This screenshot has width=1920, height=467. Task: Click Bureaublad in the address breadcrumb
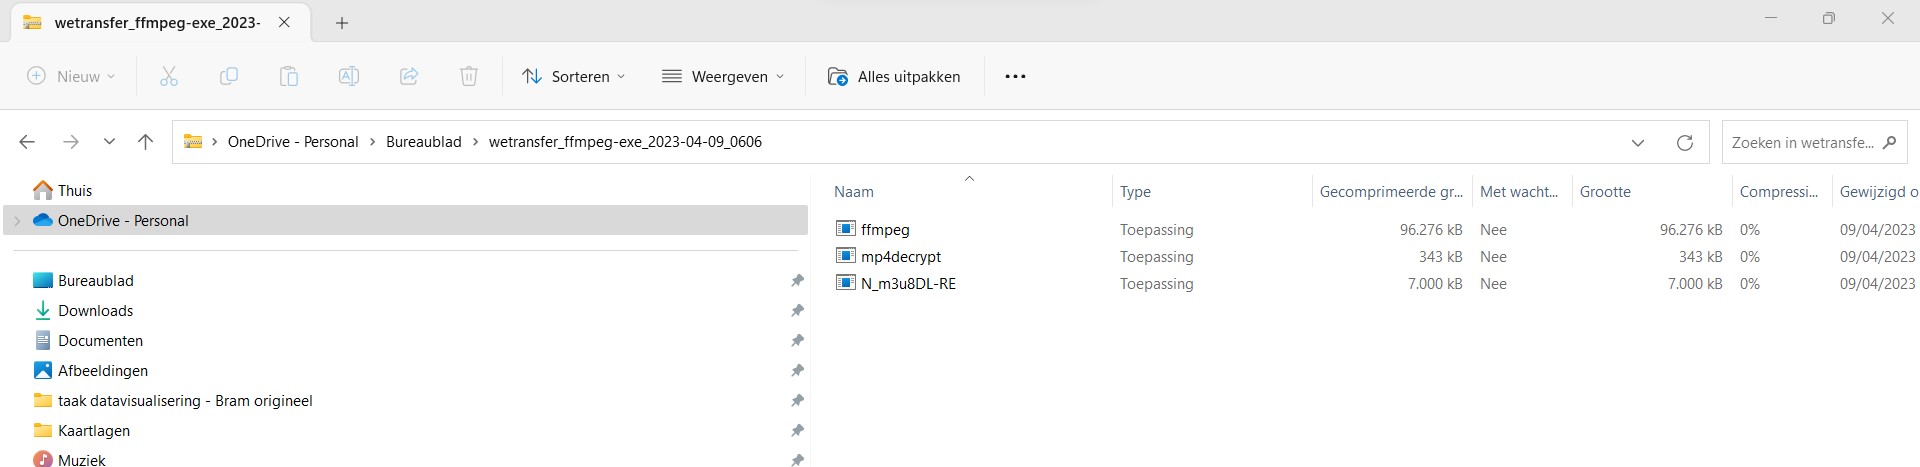424,142
